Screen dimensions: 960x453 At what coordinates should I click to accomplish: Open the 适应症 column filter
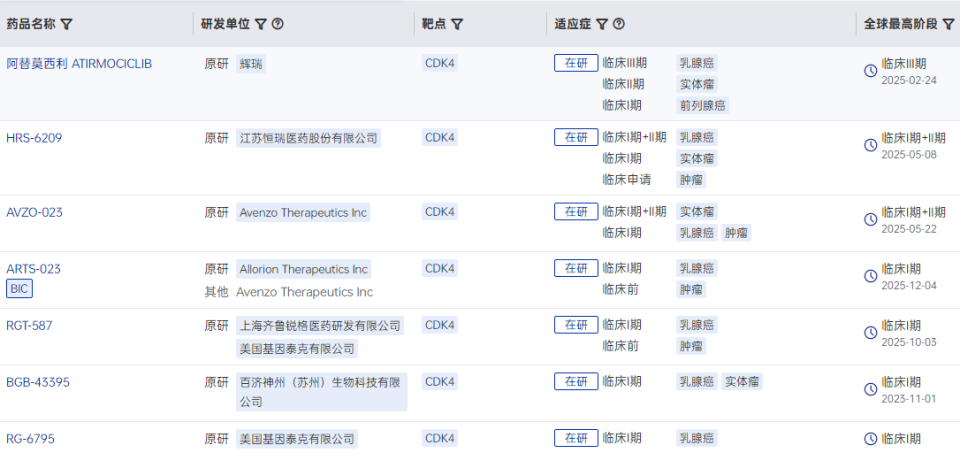(602, 24)
